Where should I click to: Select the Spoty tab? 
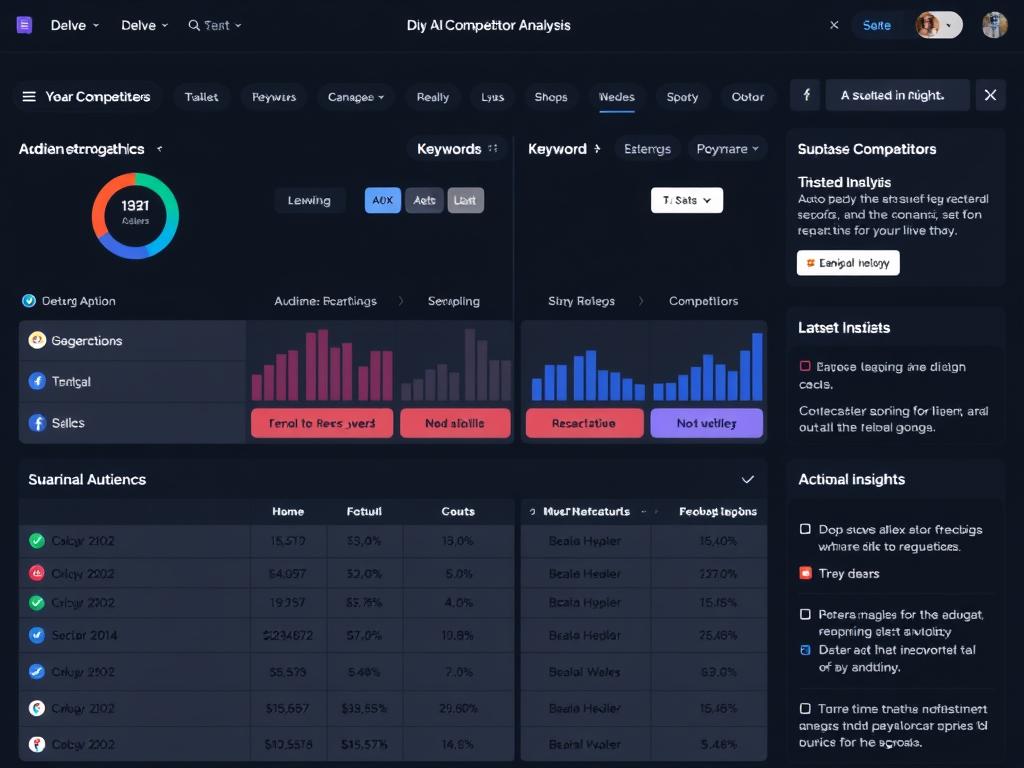pos(682,97)
